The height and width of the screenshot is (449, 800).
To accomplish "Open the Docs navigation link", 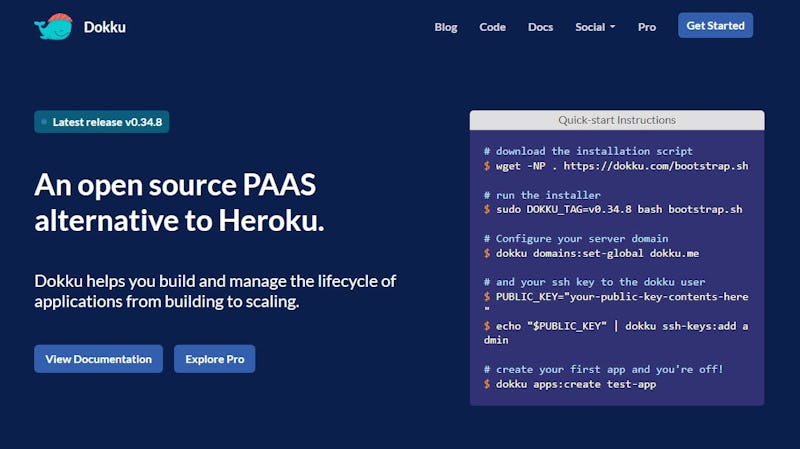I will pos(540,27).
